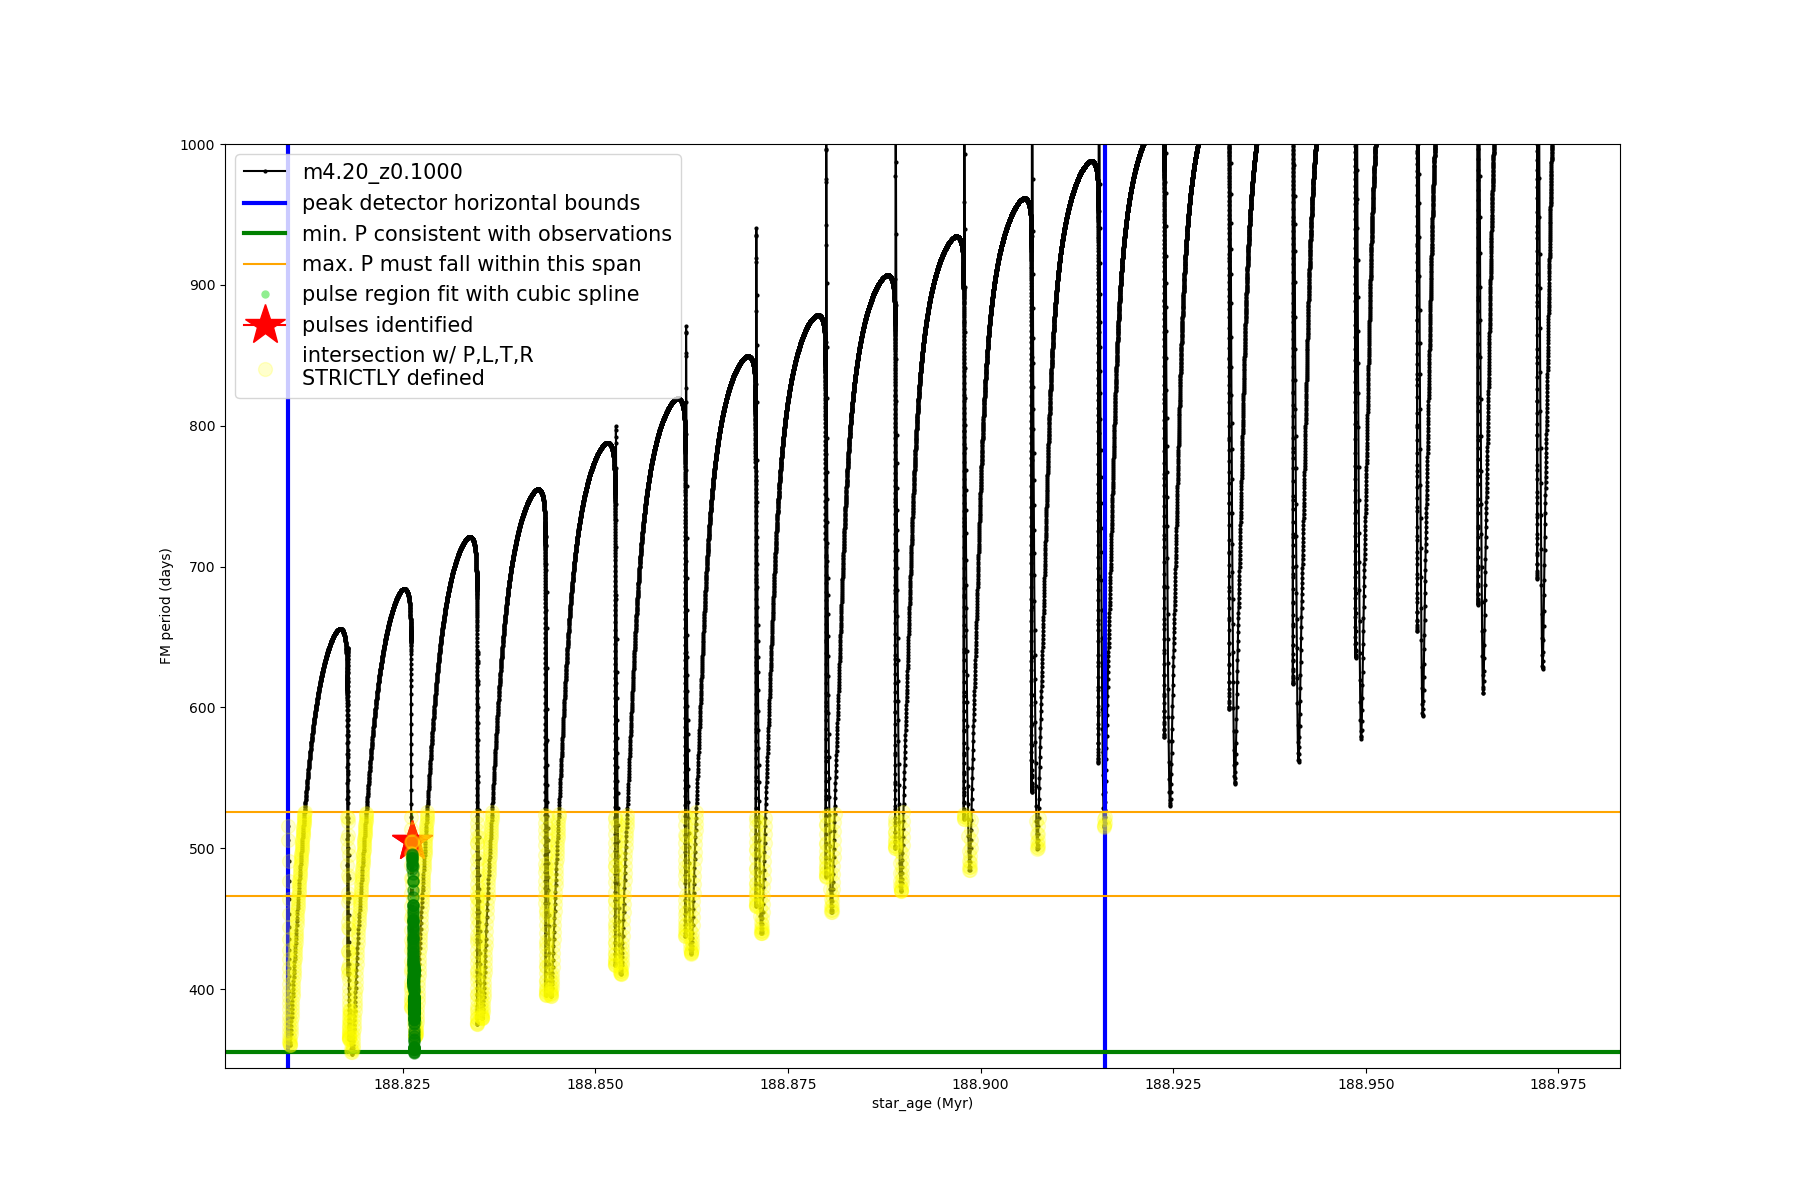Click the light green dot legend marker

[265, 294]
